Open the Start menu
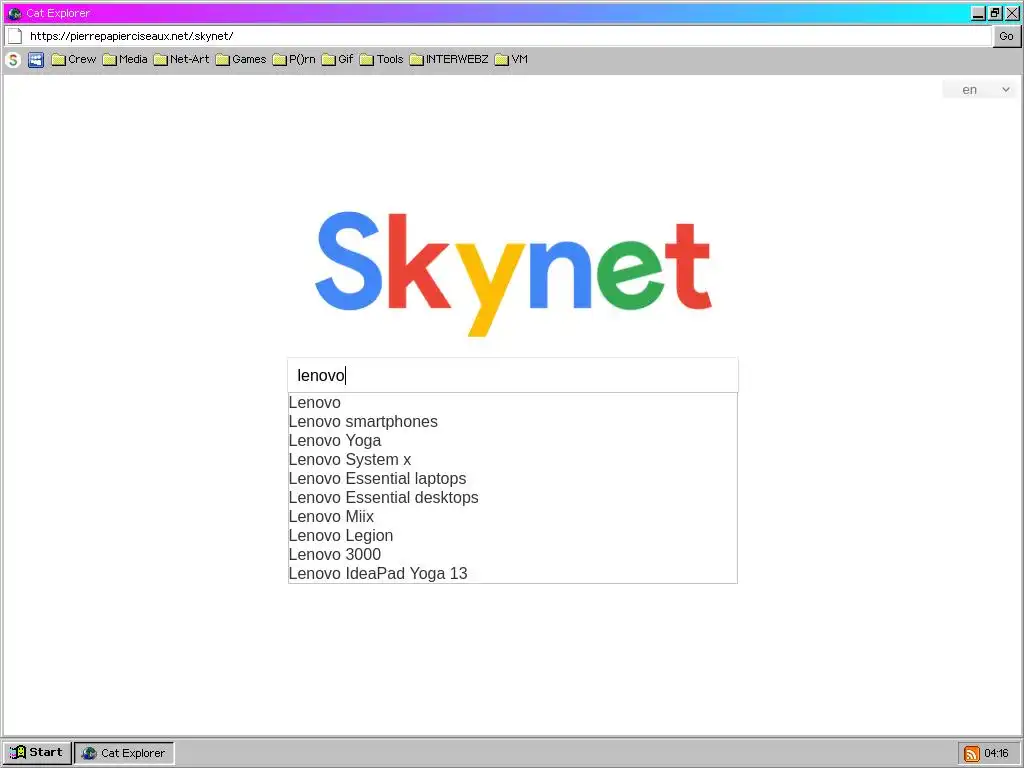Image resolution: width=1024 pixels, height=768 pixels. pyautogui.click(x=37, y=752)
